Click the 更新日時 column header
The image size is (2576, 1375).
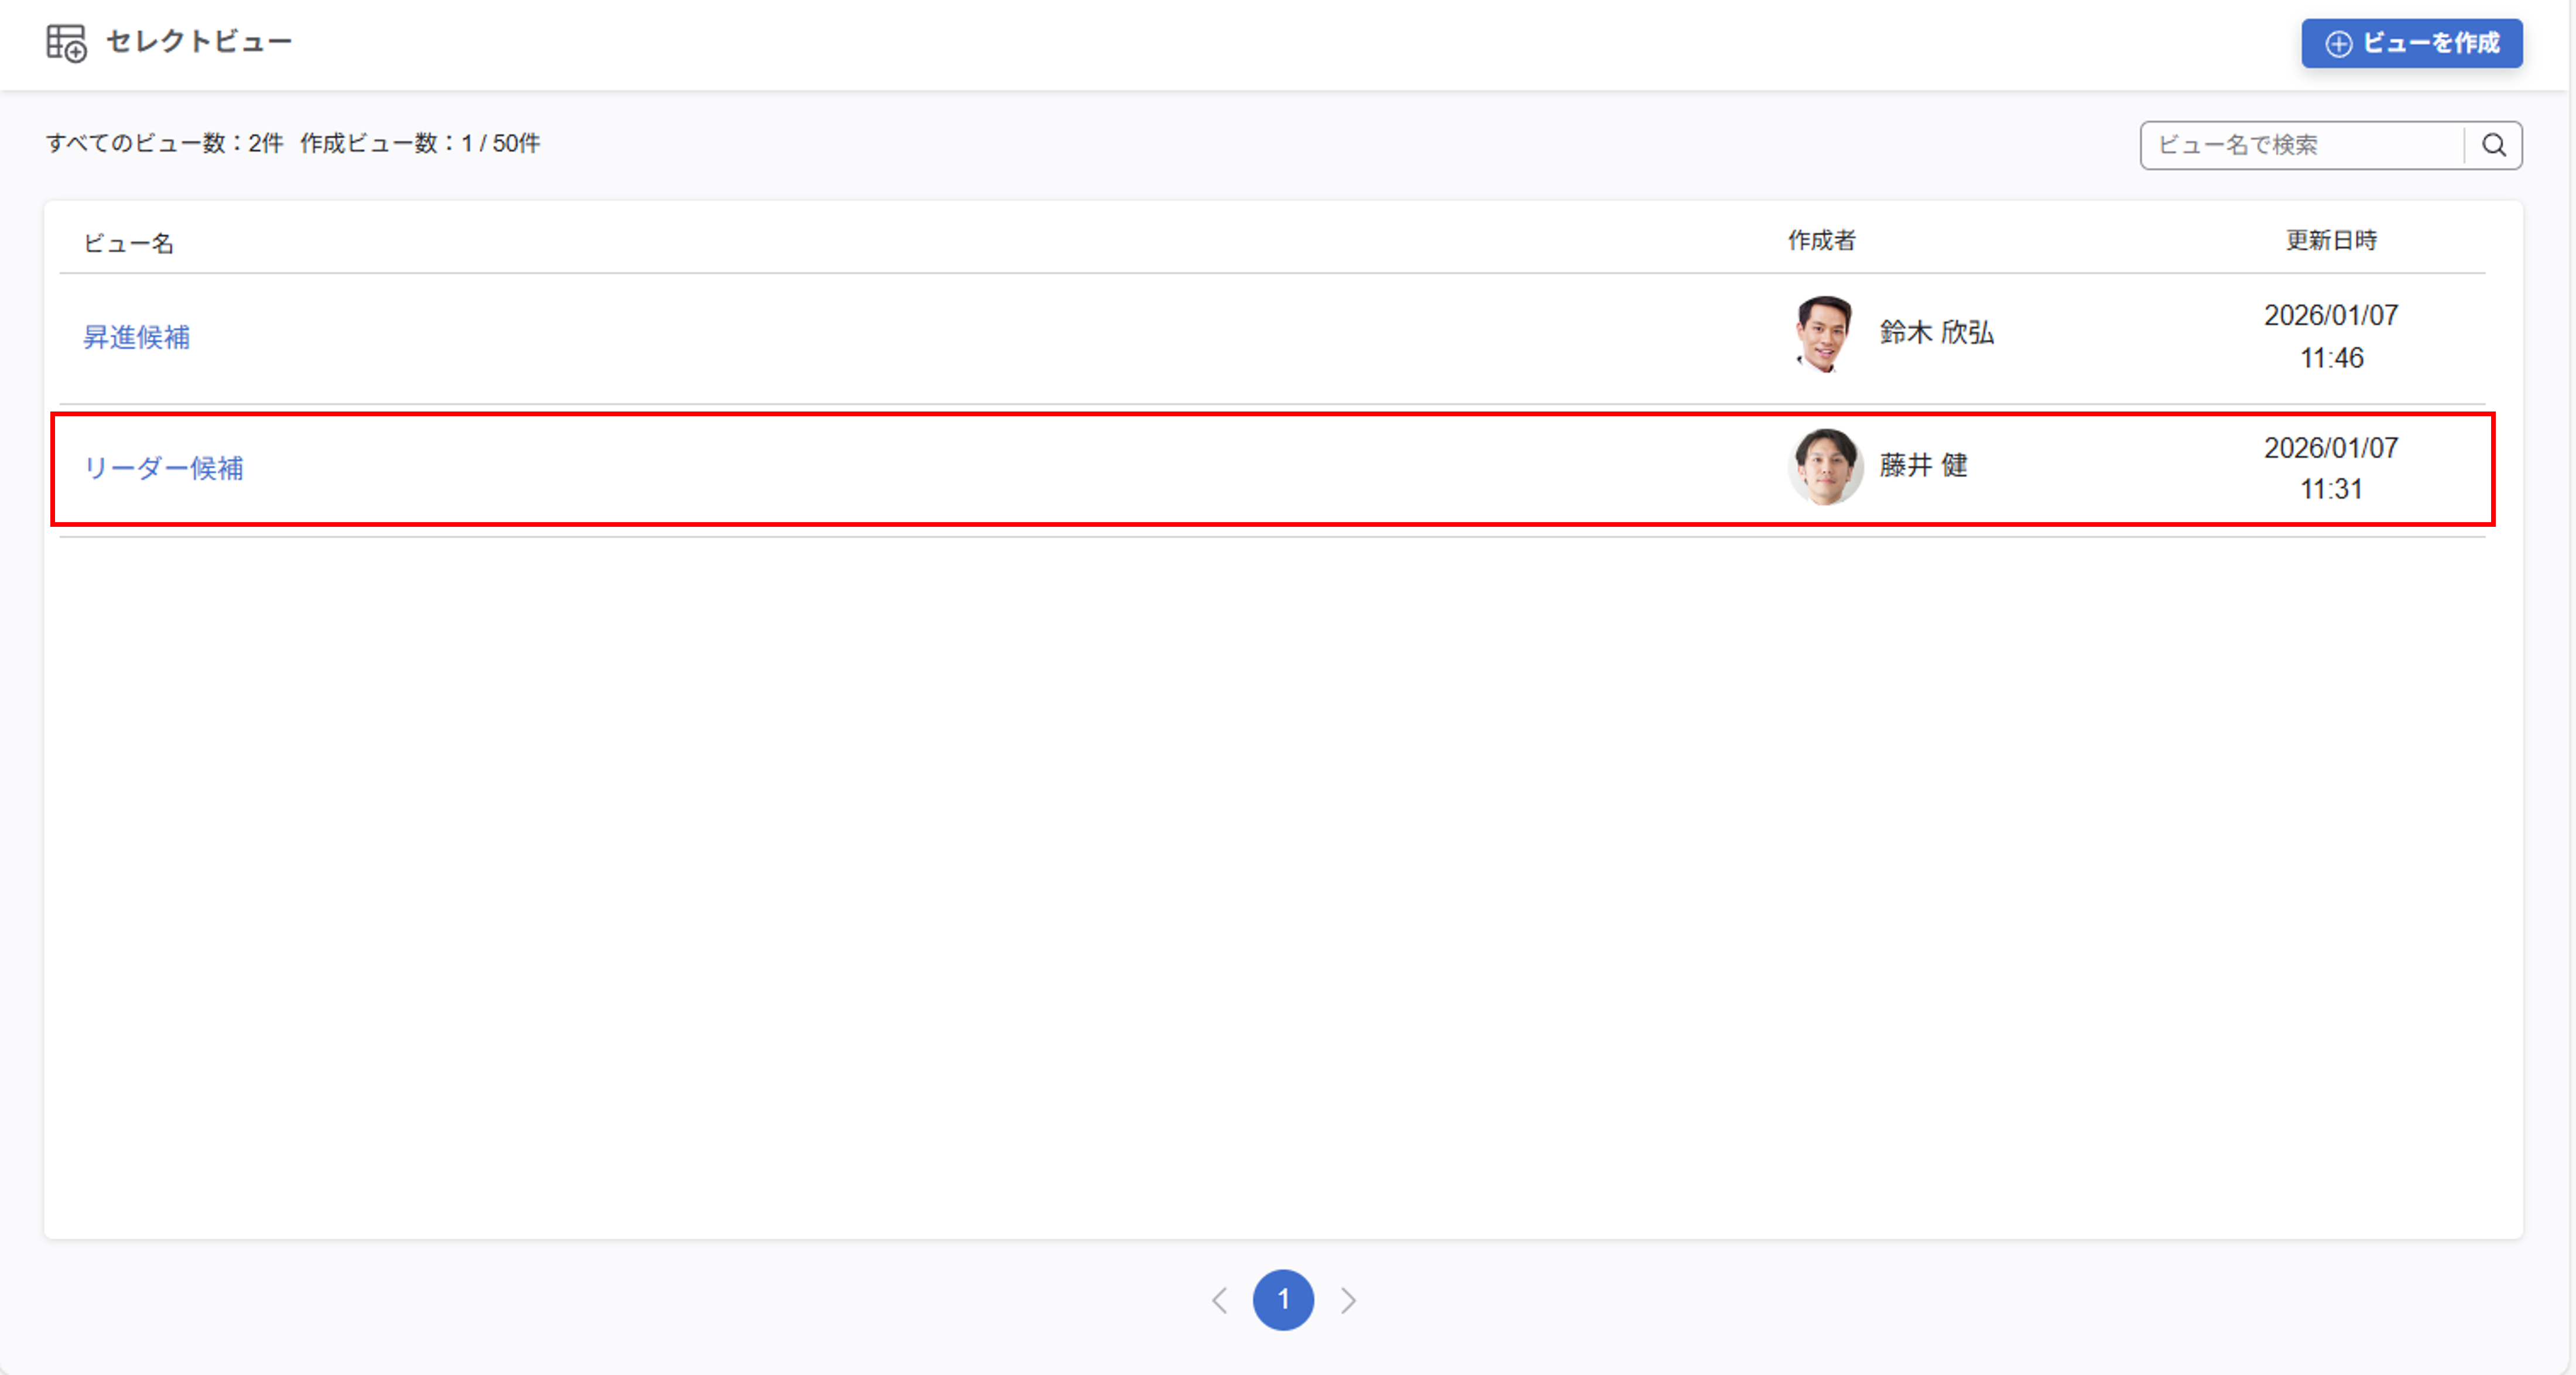tap(2331, 240)
